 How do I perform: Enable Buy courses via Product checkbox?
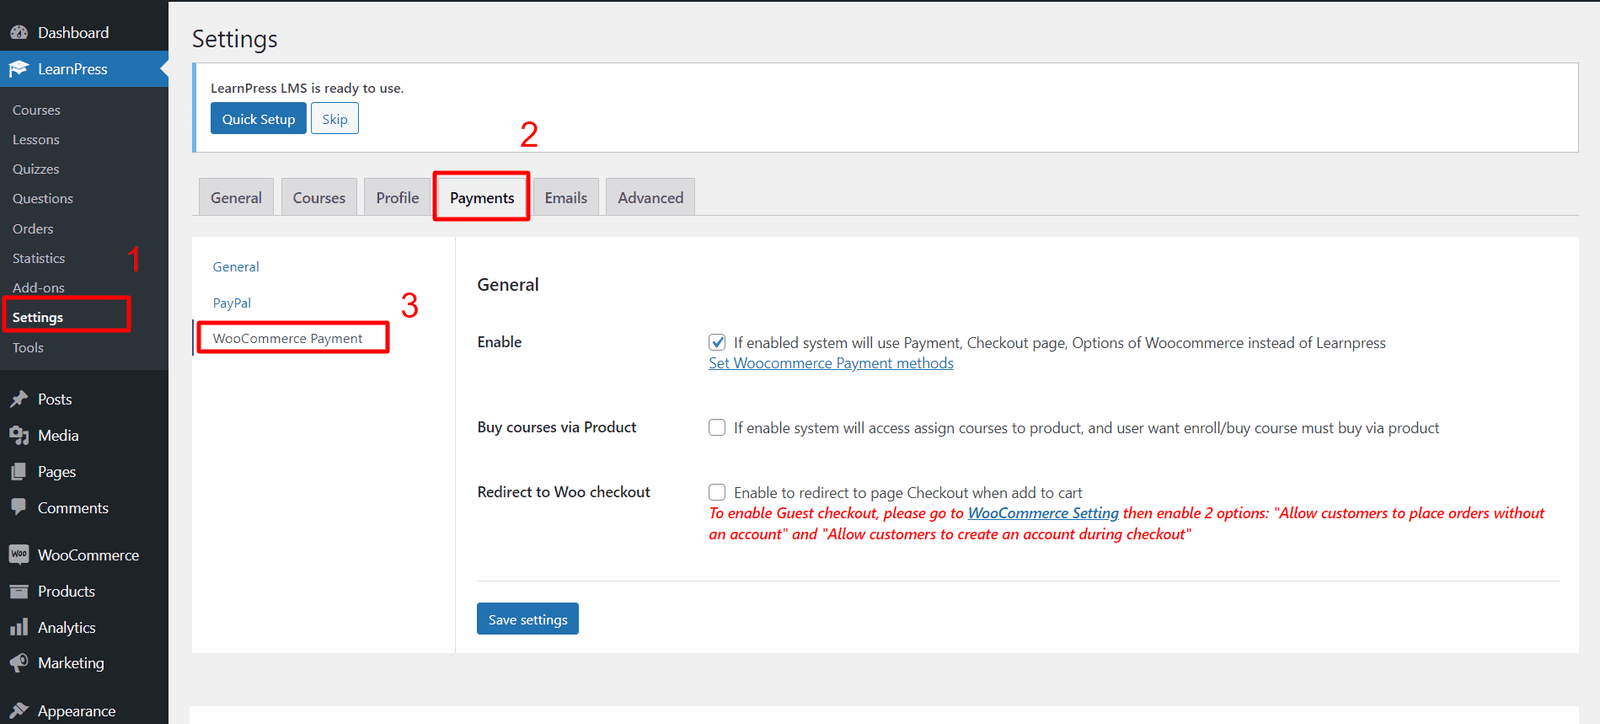pos(717,428)
